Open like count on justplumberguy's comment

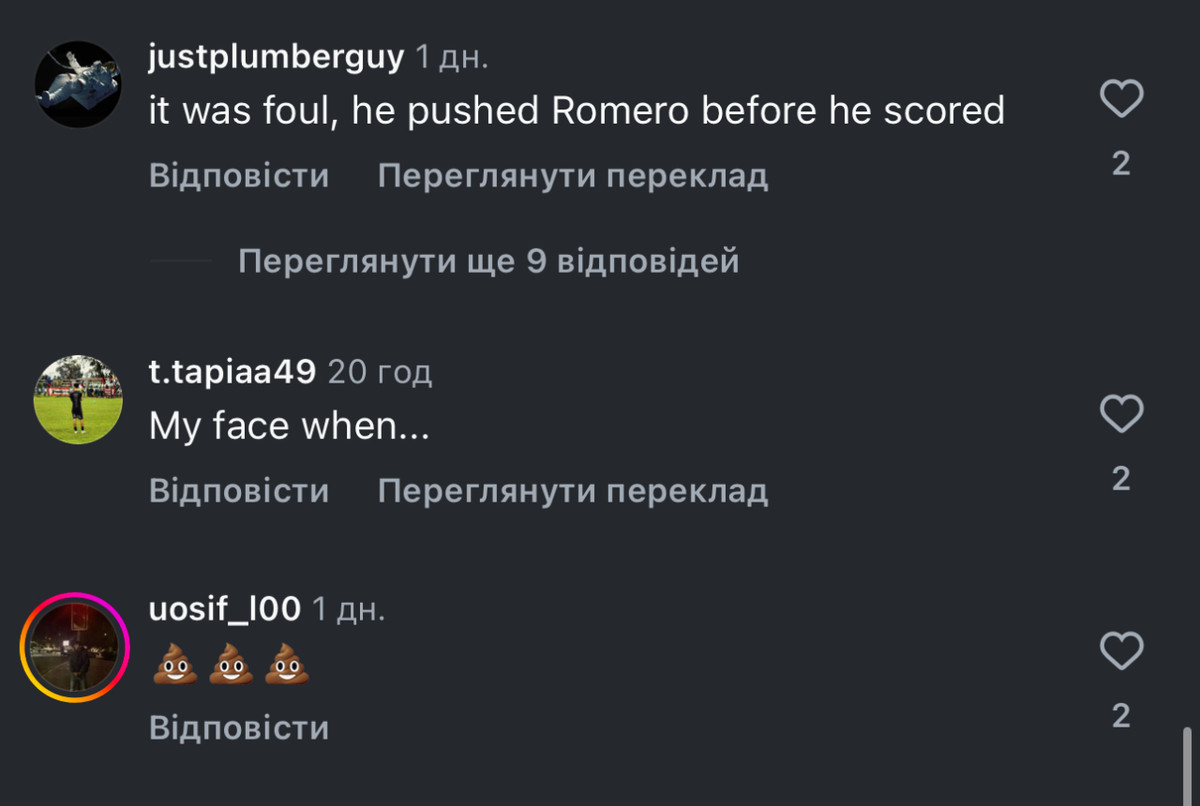pos(1121,164)
